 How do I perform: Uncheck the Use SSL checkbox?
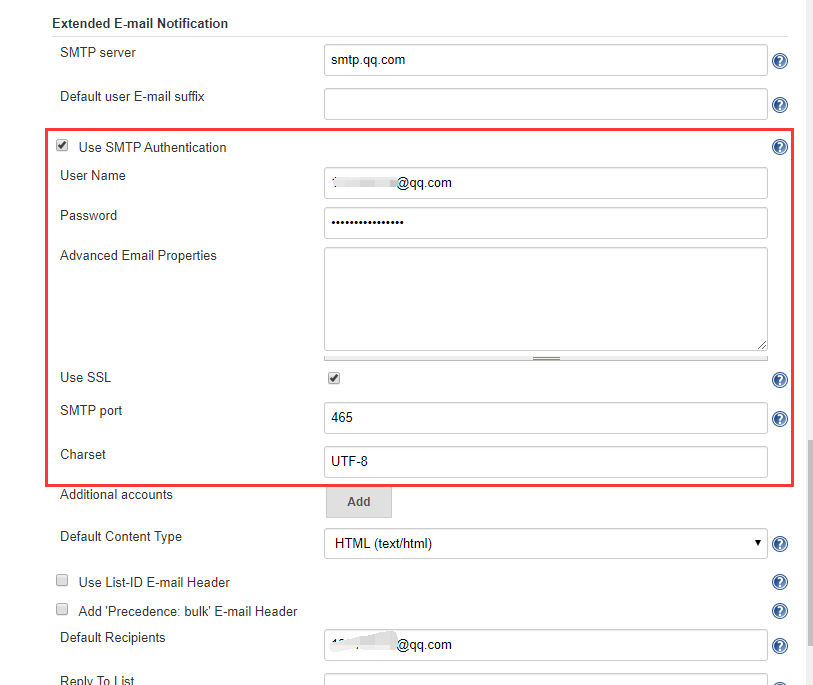click(334, 378)
